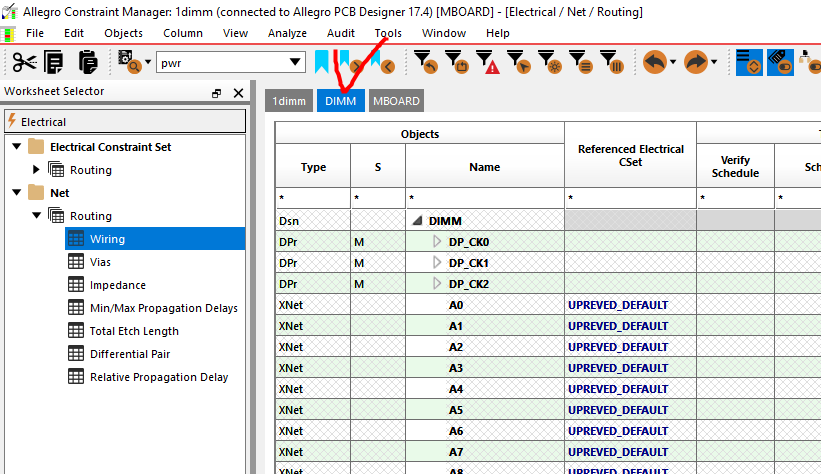Open the Objects menu
Screen dimensions: 821x474
pos(123,33)
